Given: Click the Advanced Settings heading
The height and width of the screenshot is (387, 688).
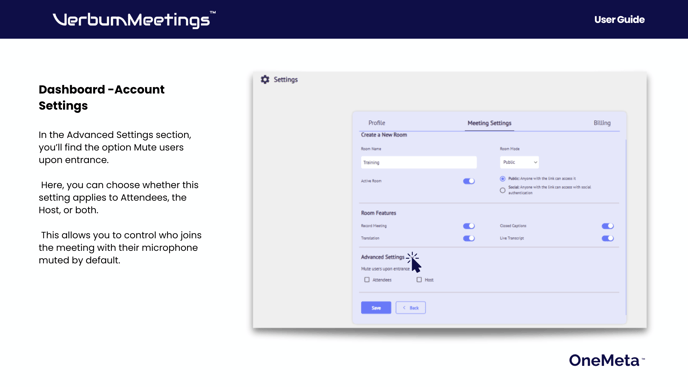Looking at the screenshot, I should point(383,257).
